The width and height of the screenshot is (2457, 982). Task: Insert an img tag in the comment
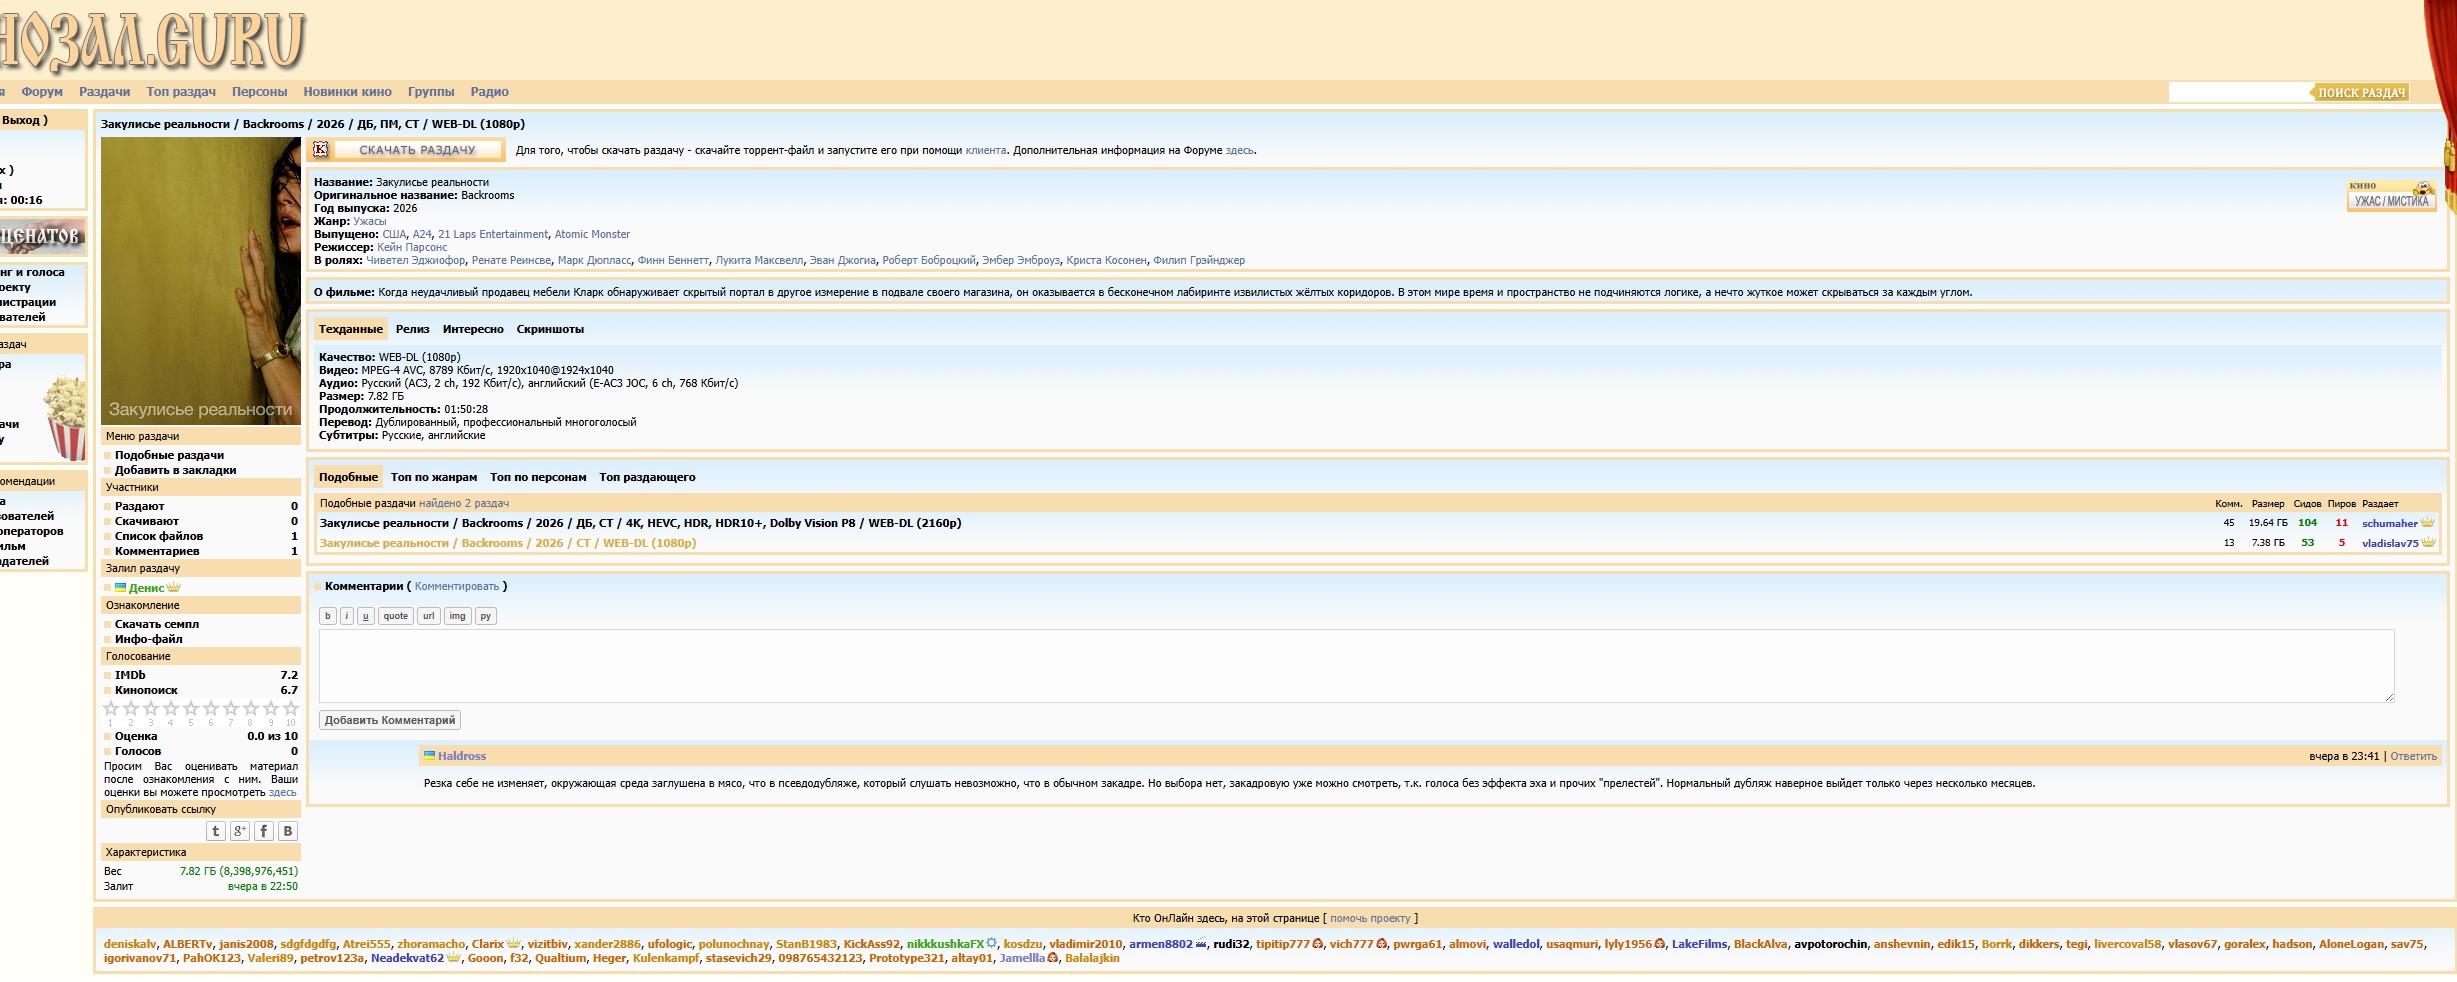click(x=458, y=616)
